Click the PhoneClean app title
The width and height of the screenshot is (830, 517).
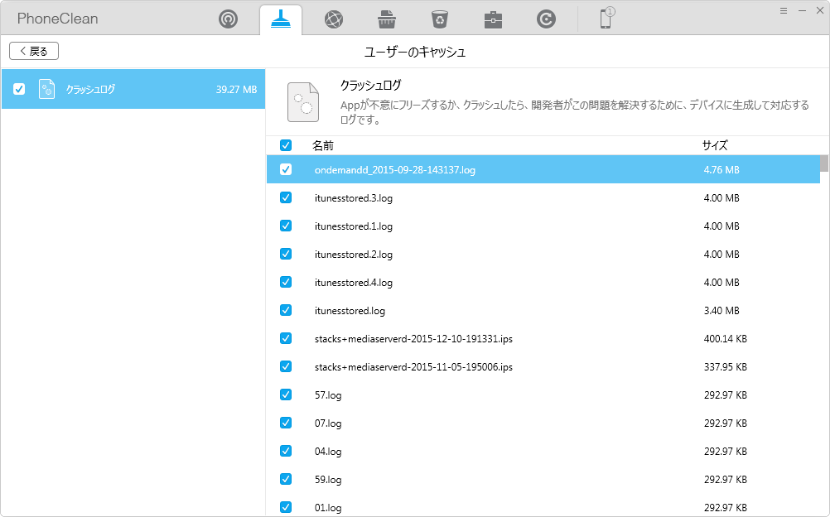pyautogui.click(x=58, y=19)
